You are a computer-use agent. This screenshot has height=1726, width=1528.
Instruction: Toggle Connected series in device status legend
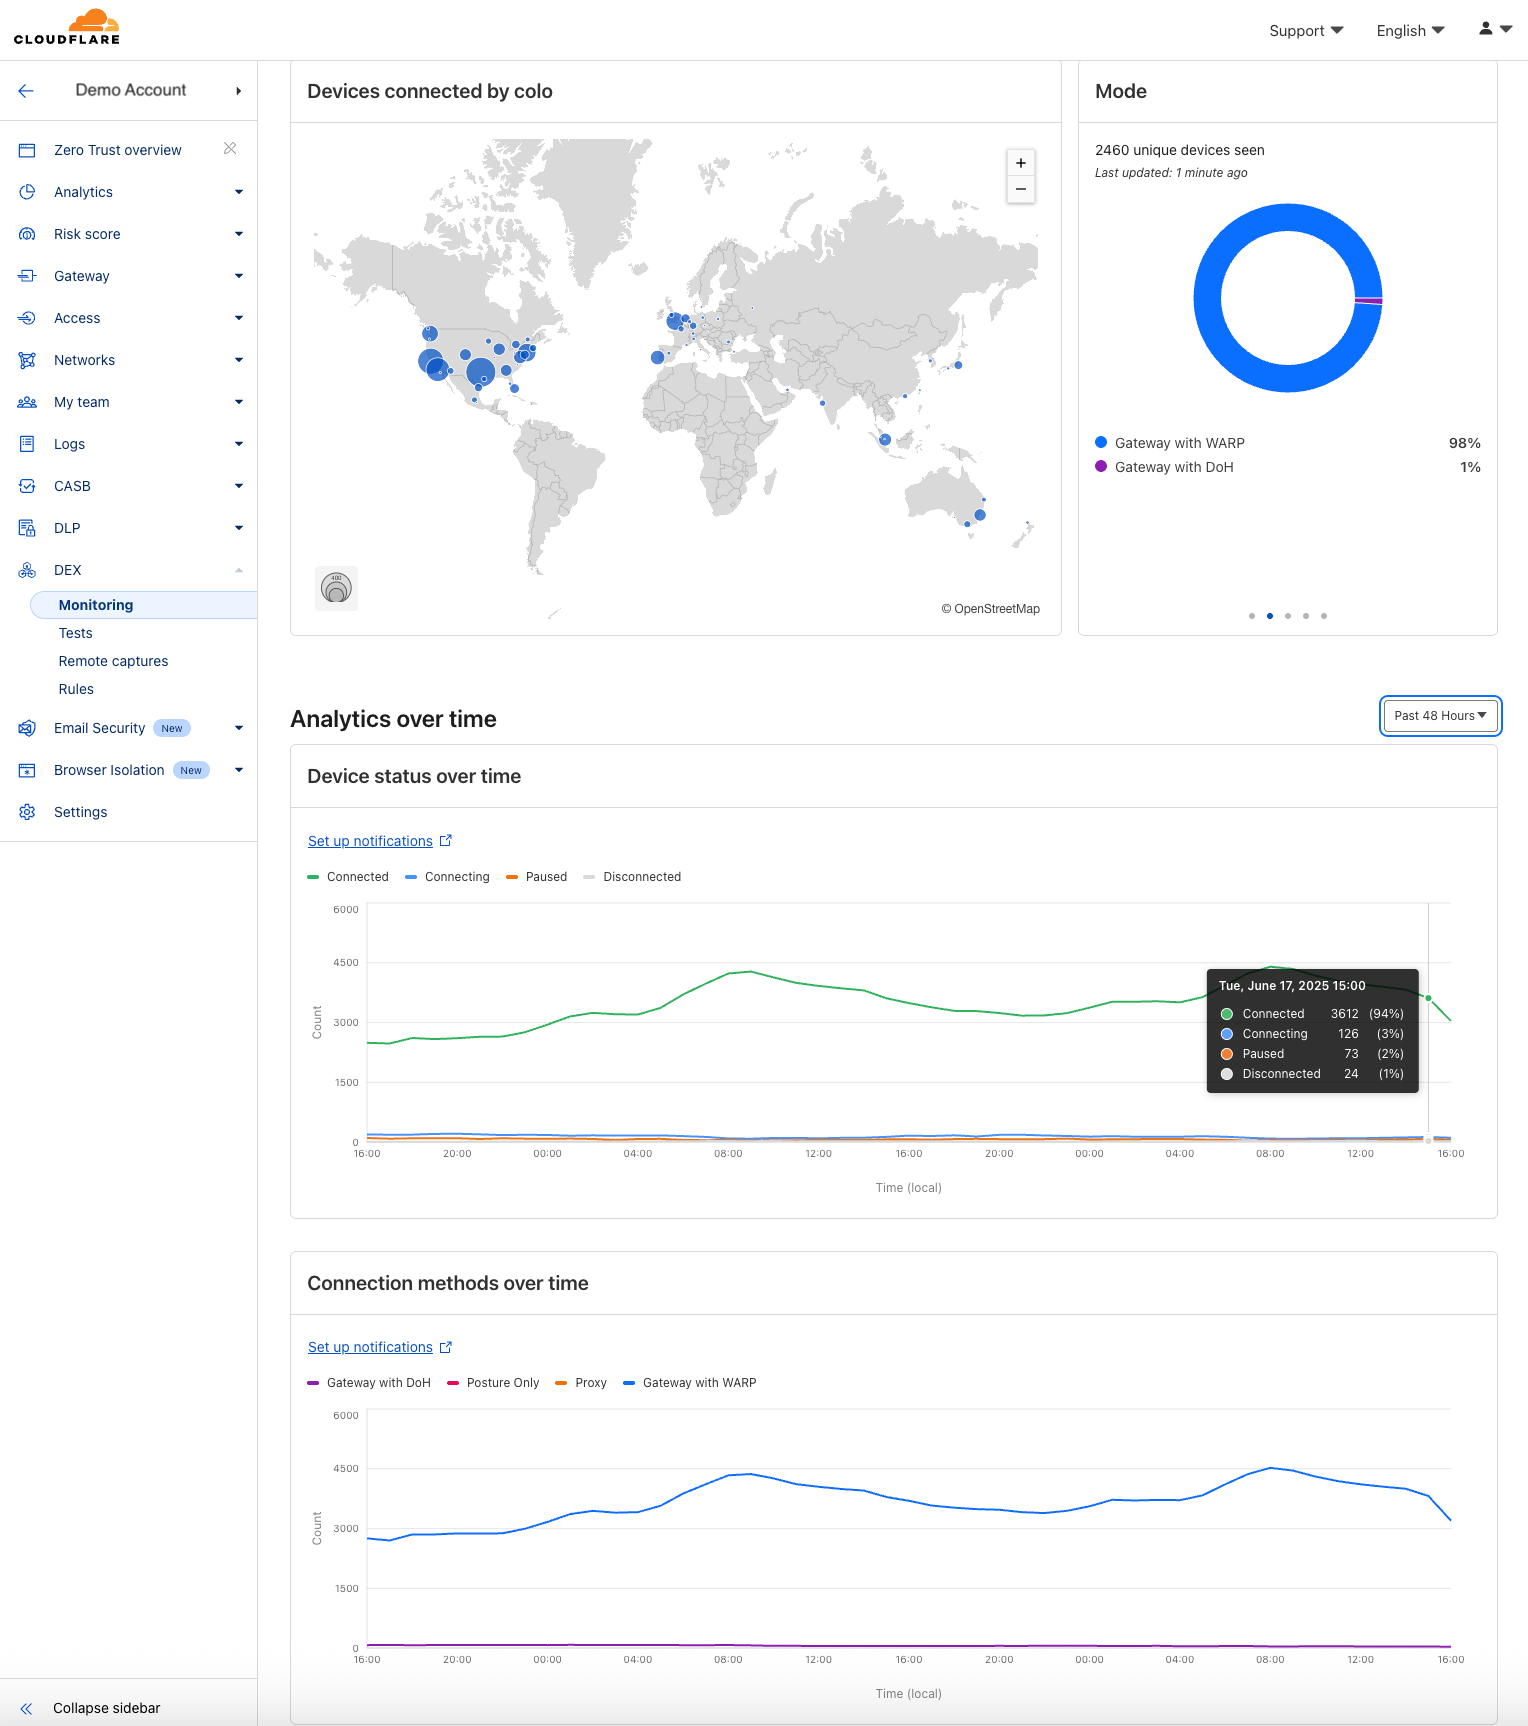(348, 877)
